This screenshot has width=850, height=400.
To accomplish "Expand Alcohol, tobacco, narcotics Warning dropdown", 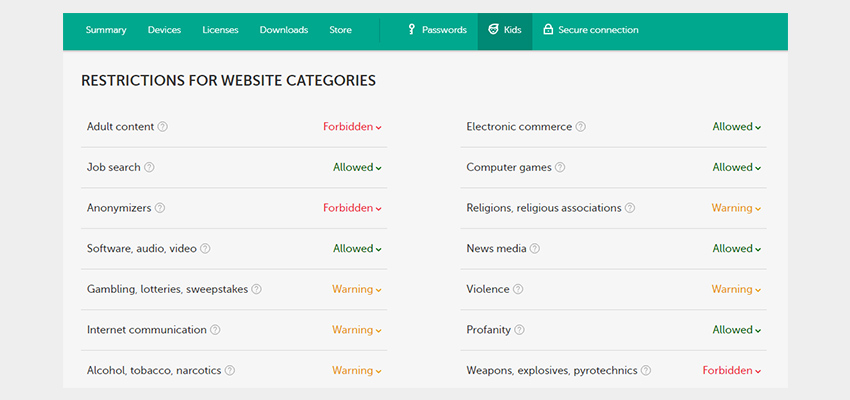I will point(357,371).
